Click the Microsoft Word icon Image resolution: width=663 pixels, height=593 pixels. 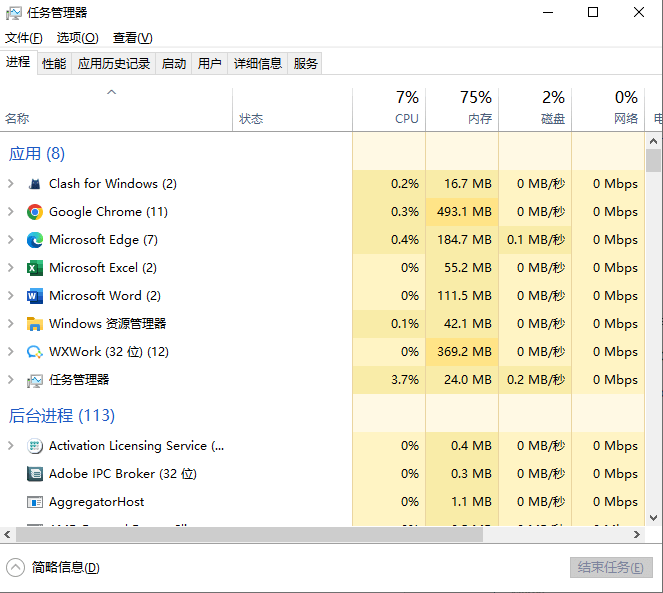pyautogui.click(x=35, y=296)
